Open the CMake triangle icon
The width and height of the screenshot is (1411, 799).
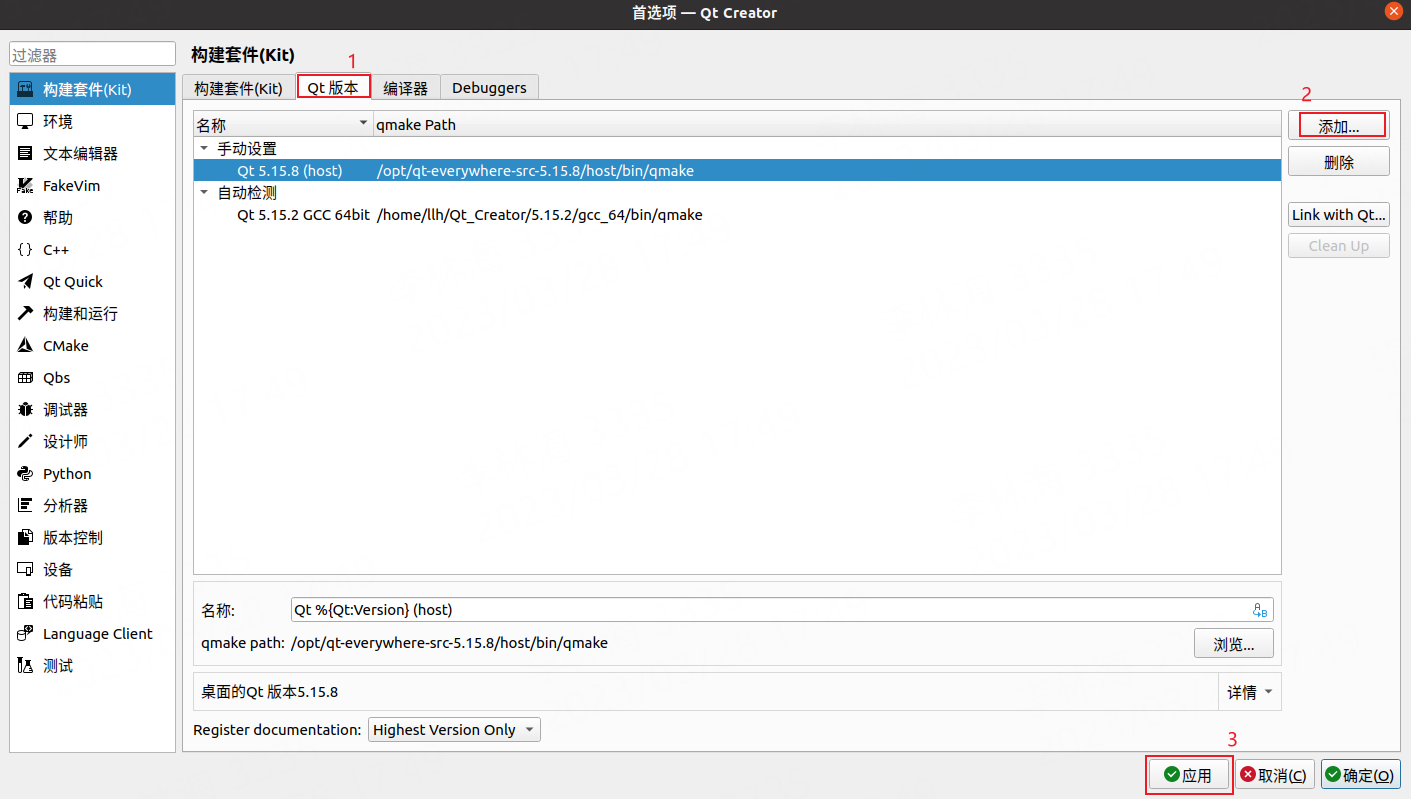tap(26, 346)
